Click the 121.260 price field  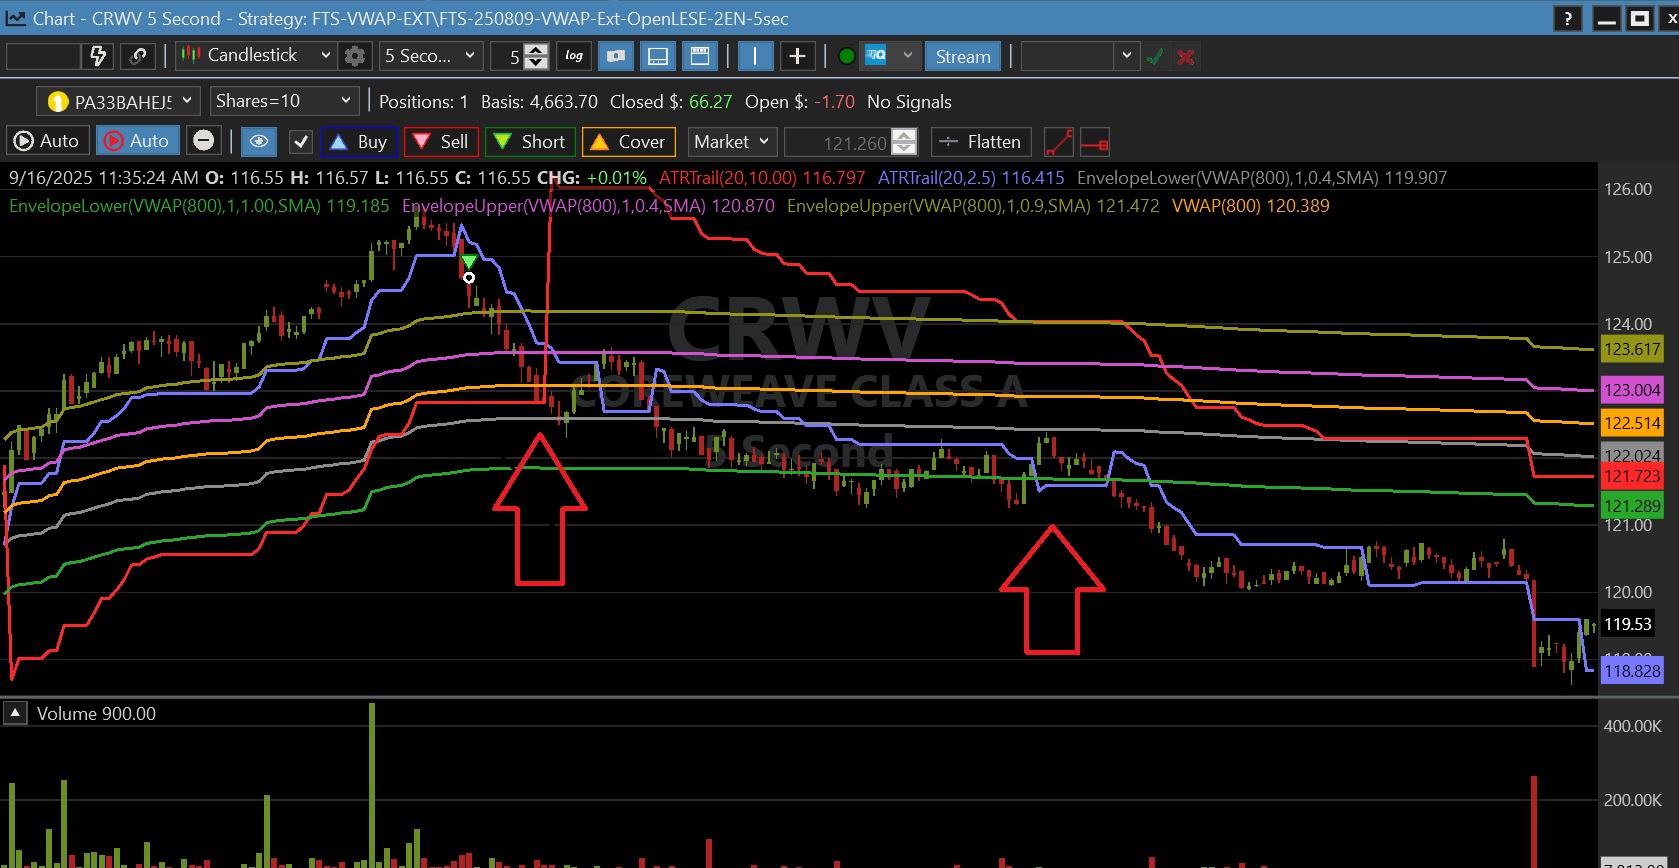(x=838, y=143)
